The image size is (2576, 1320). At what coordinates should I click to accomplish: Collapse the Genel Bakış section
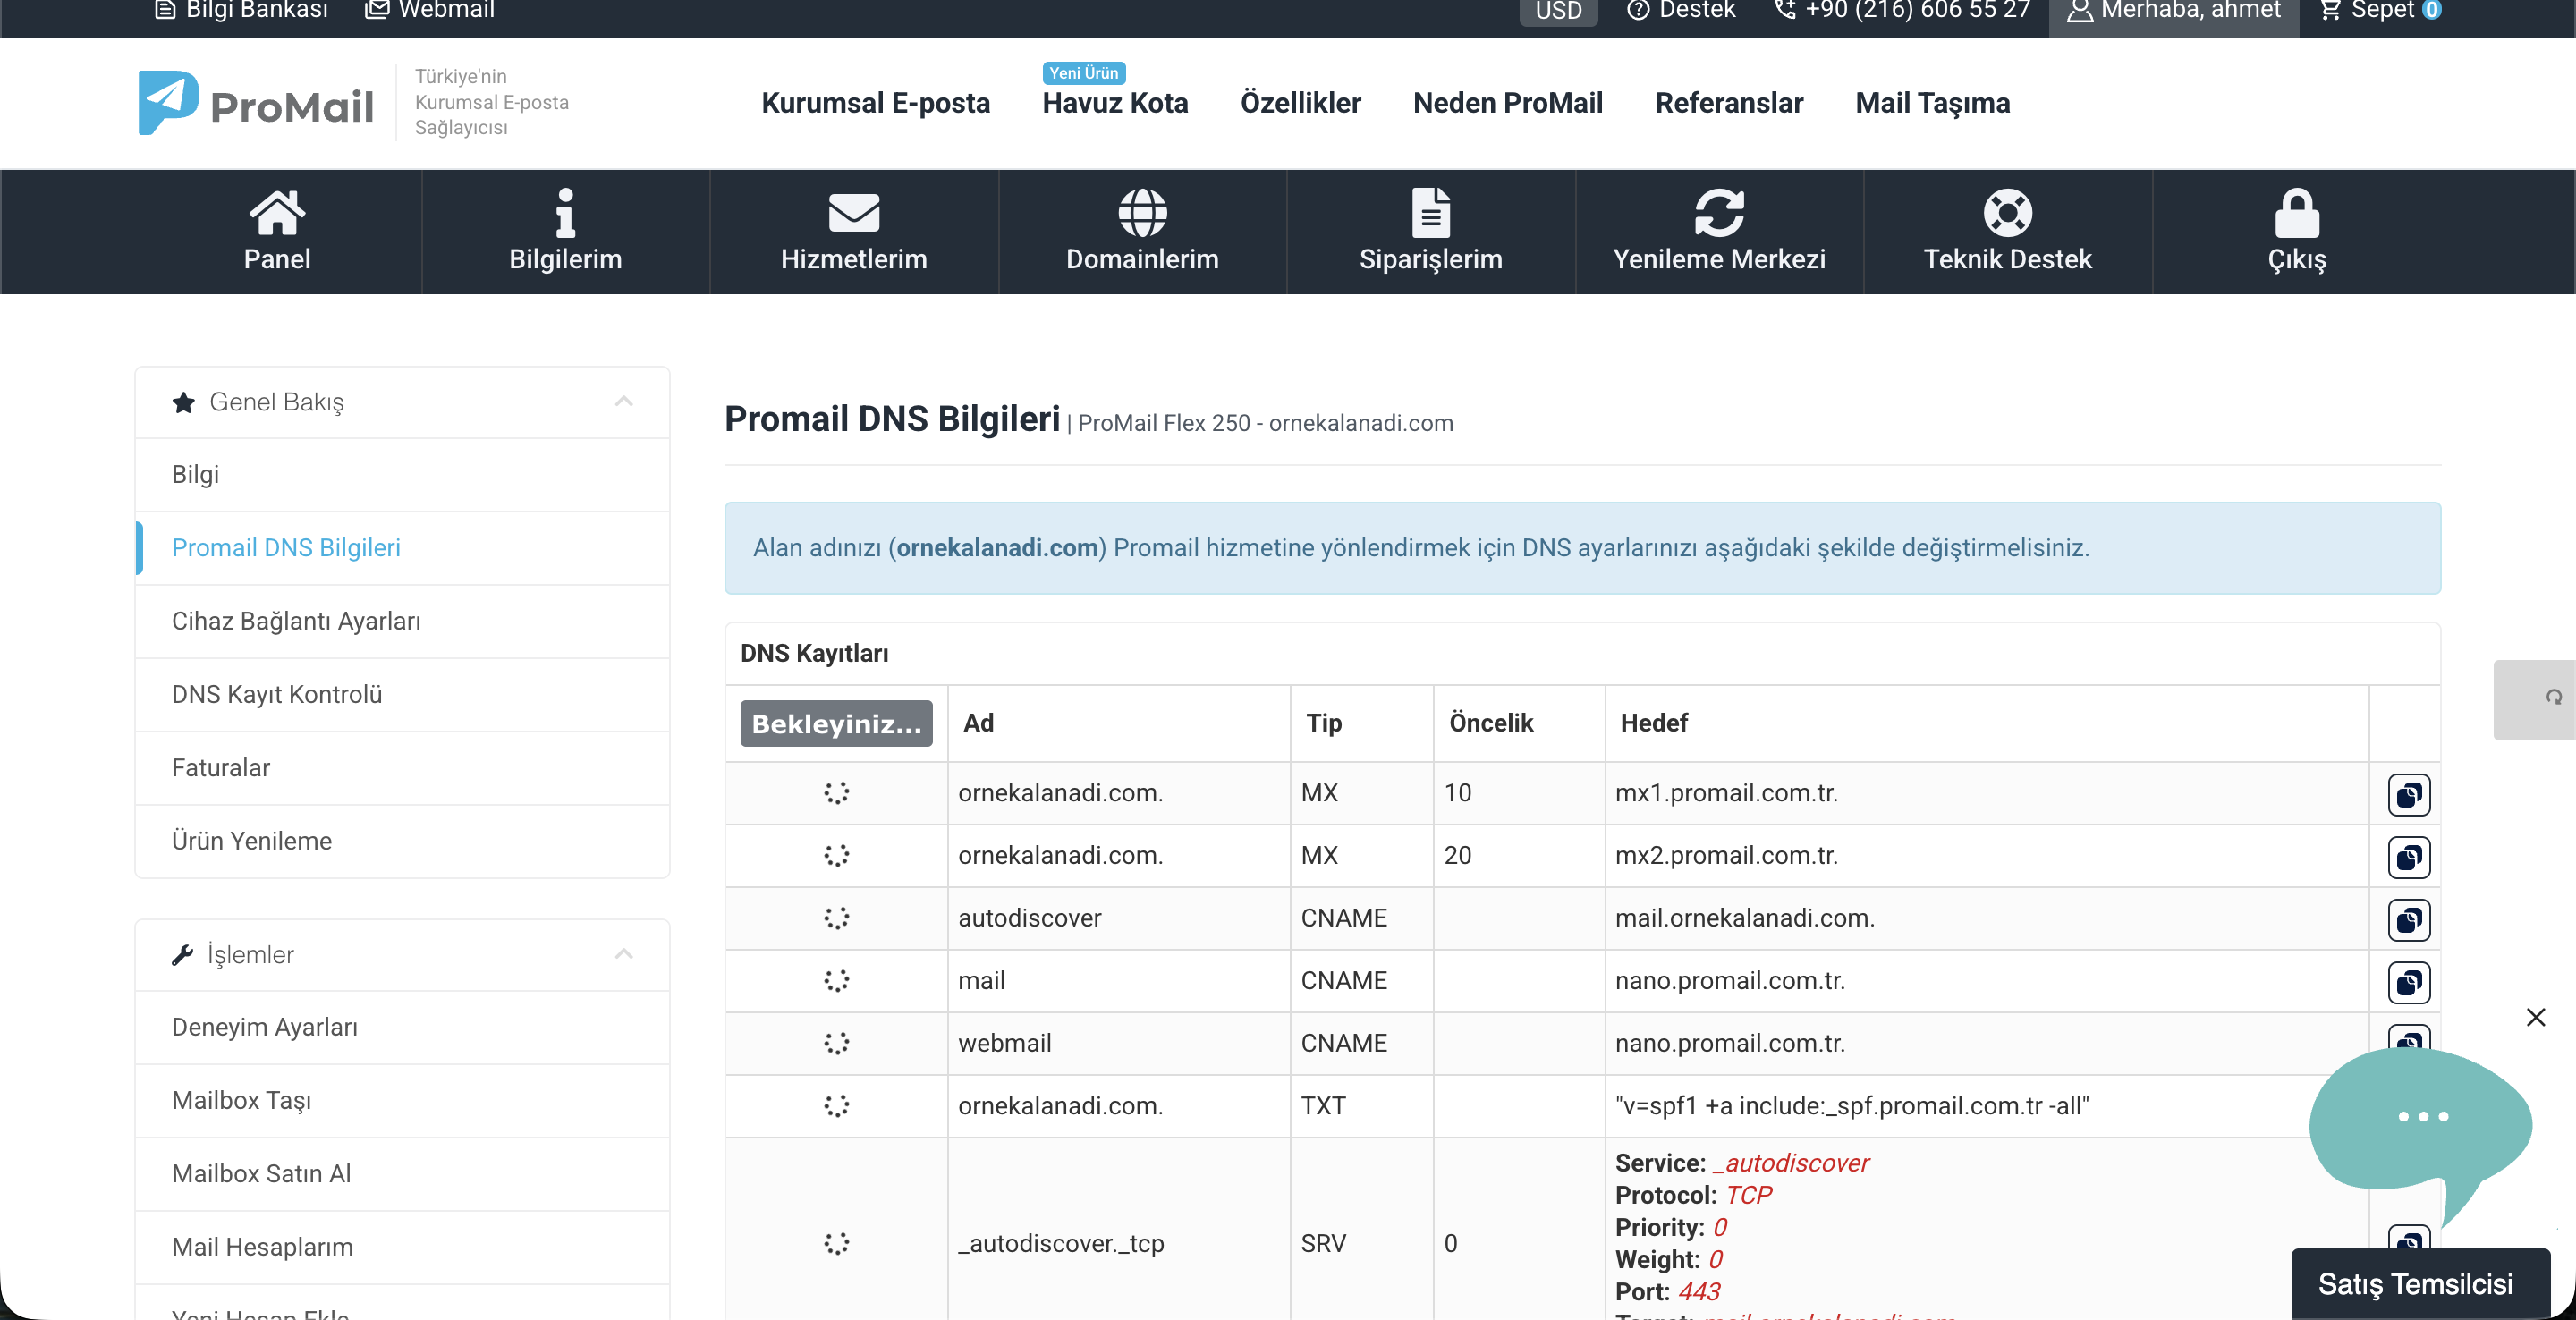pos(623,402)
